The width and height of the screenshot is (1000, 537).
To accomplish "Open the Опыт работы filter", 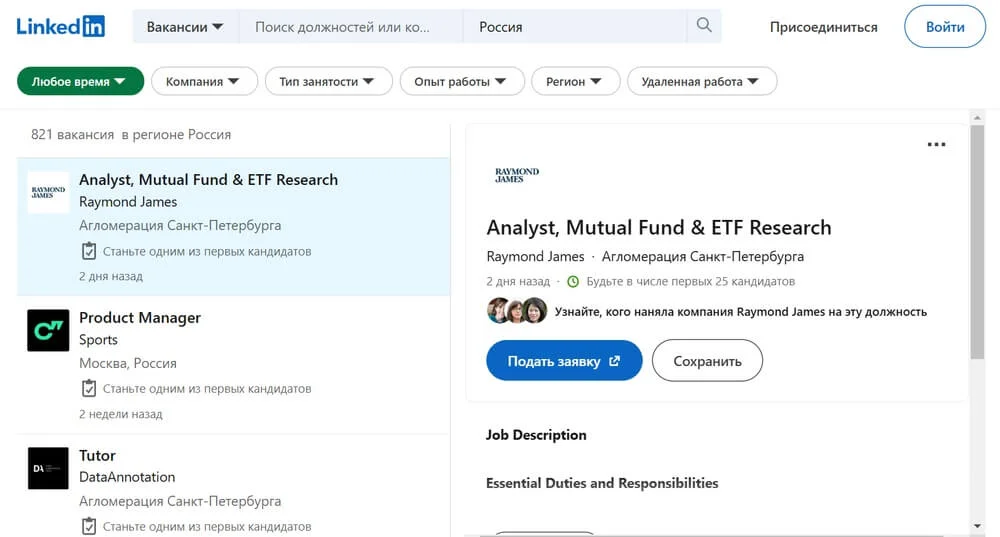I will tap(461, 82).
